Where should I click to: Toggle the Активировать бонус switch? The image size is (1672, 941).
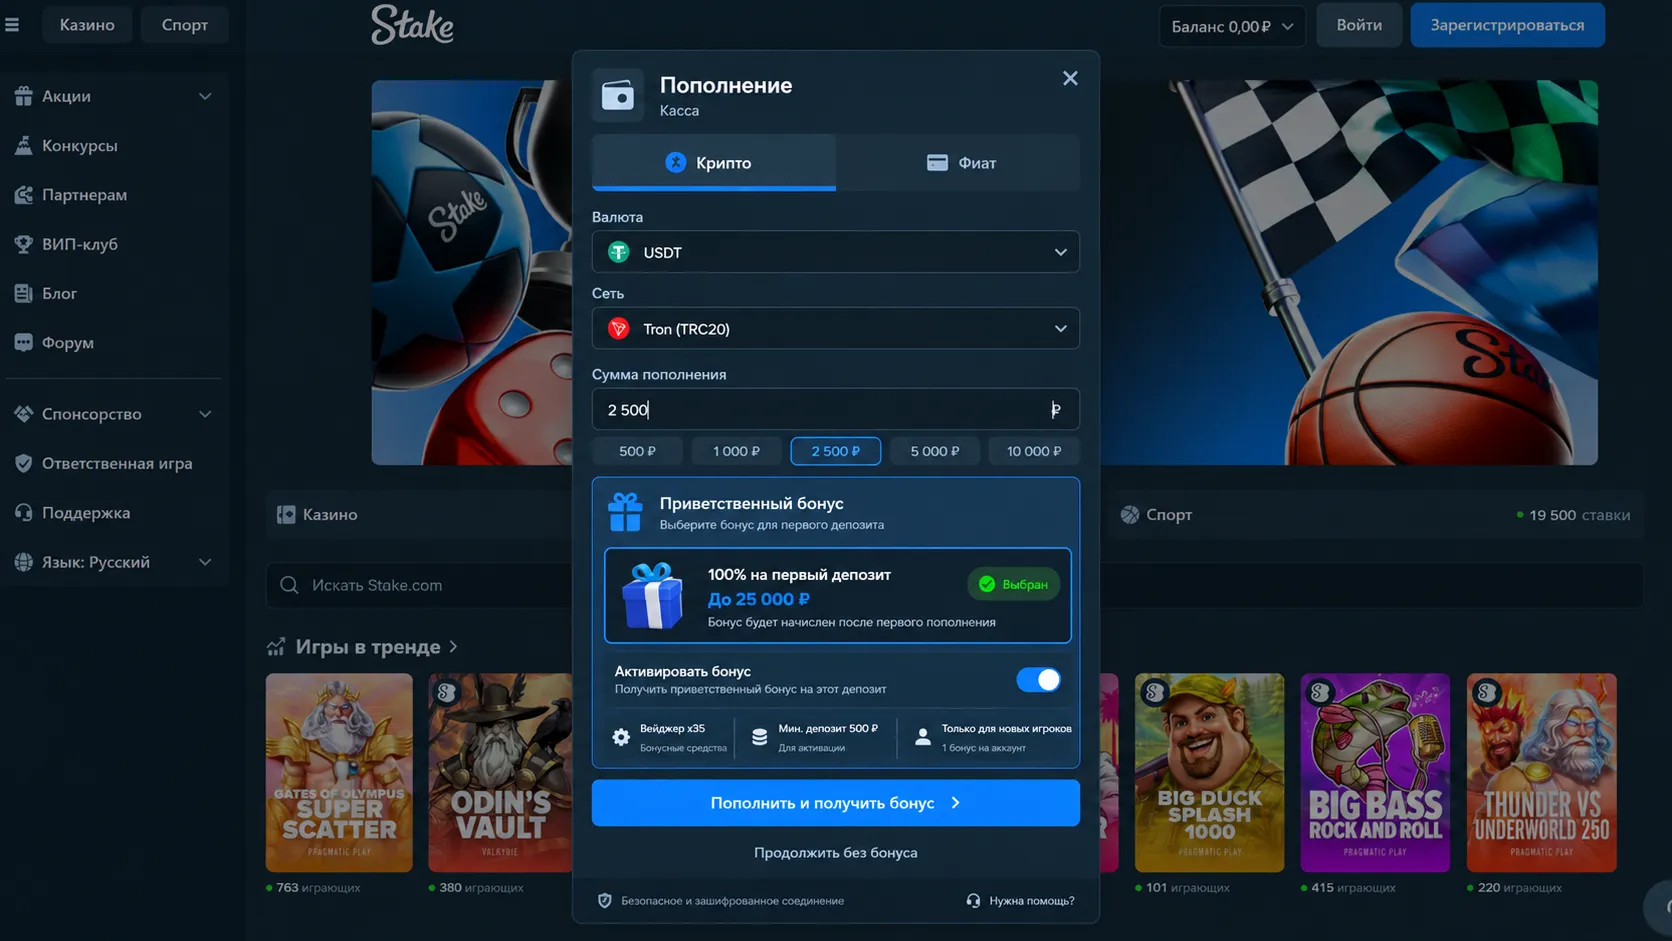[1038, 680]
